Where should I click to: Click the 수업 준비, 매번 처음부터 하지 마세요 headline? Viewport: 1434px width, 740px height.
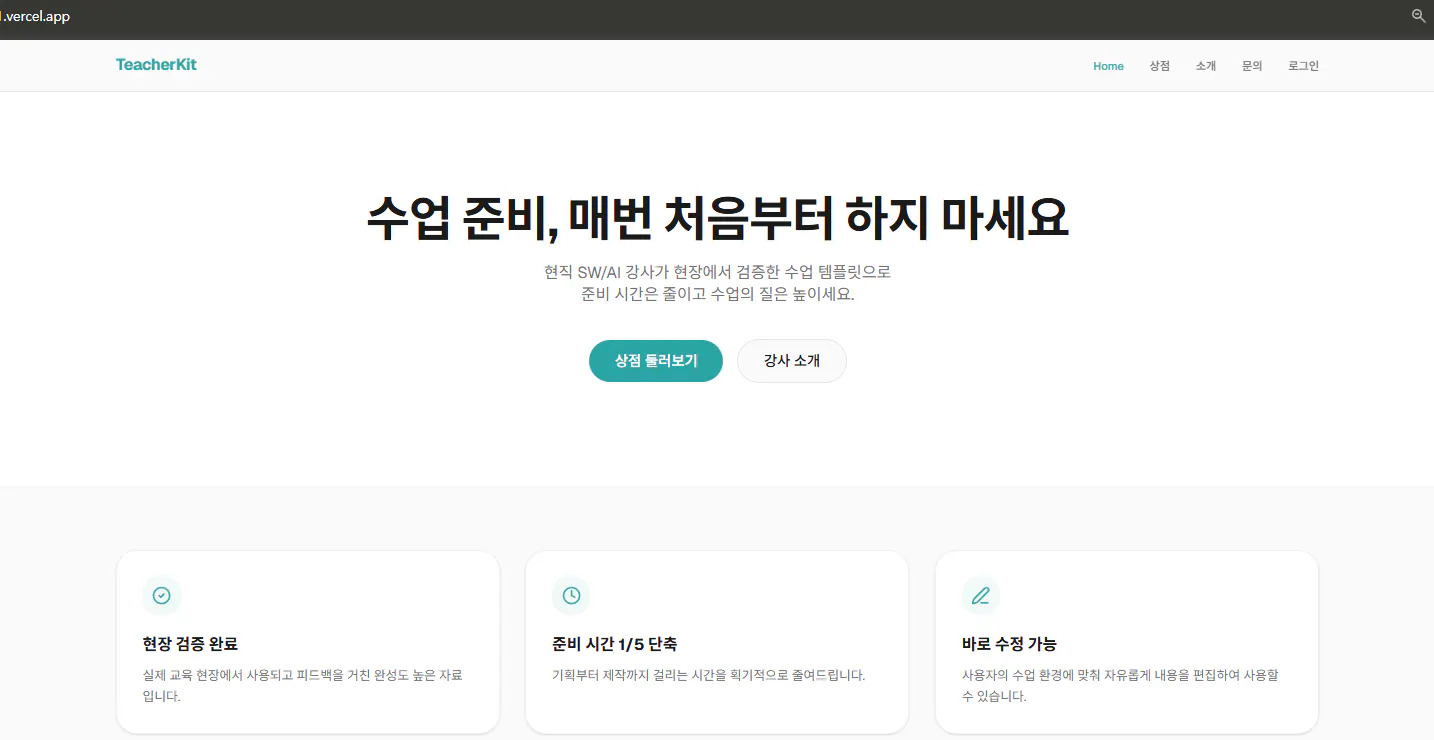(x=717, y=218)
